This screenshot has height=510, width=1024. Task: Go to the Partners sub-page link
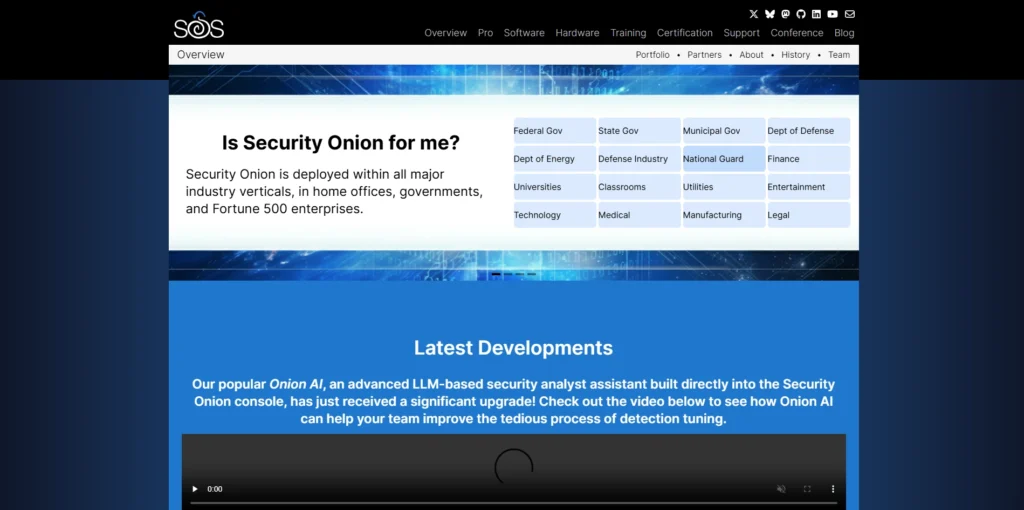pos(704,55)
